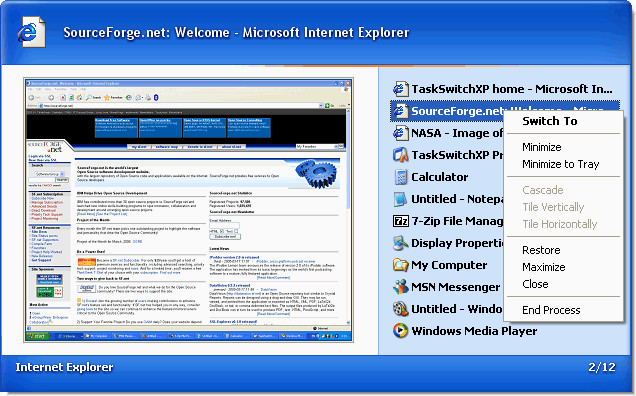Choose Restore in the context menu
Image resolution: width=636 pixels, height=396 pixels.
tap(541, 250)
